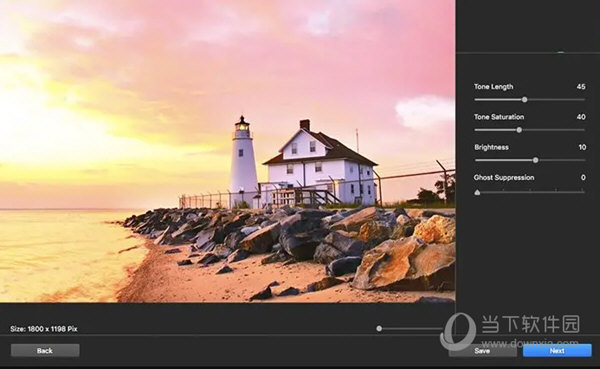Viewport: 600px width, 369px height.
Task: Click the Brightness slider handle
Action: pyautogui.click(x=536, y=160)
